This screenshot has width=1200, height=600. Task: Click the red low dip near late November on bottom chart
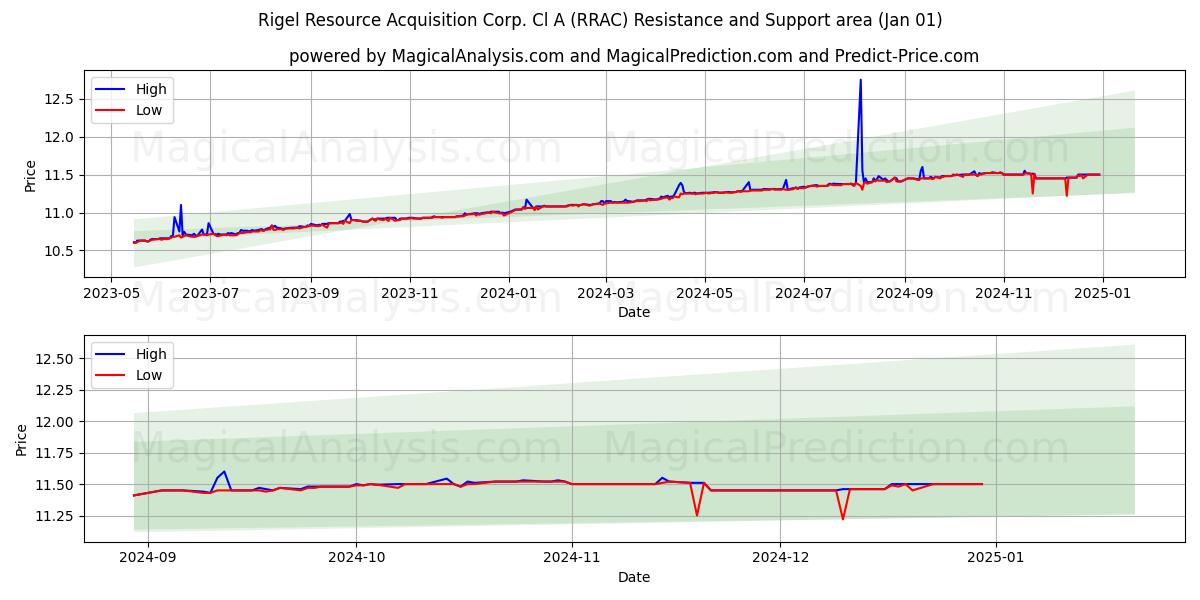(697, 514)
